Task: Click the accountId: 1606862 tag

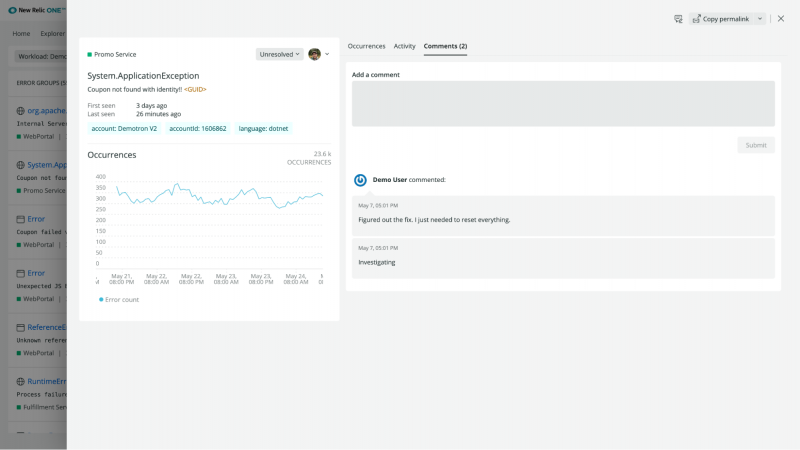Action: (197, 129)
